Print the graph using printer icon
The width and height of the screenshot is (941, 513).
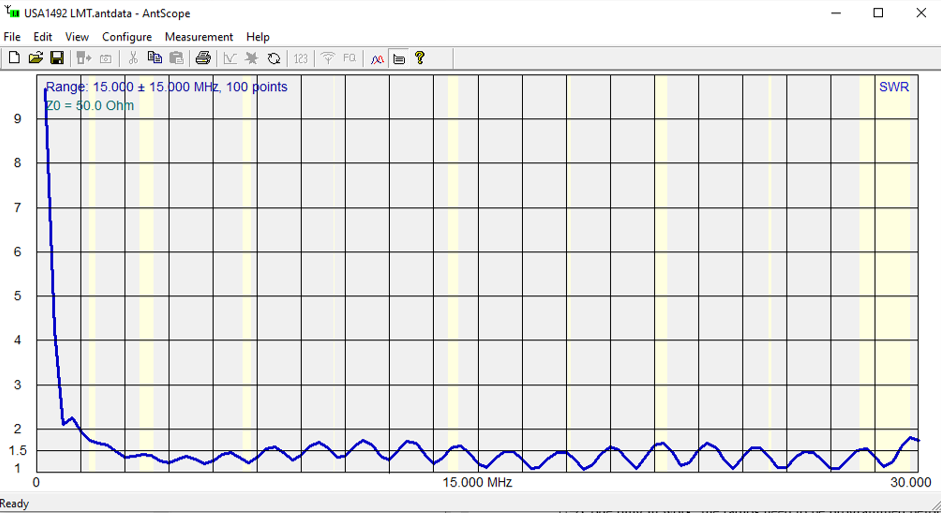tap(203, 58)
